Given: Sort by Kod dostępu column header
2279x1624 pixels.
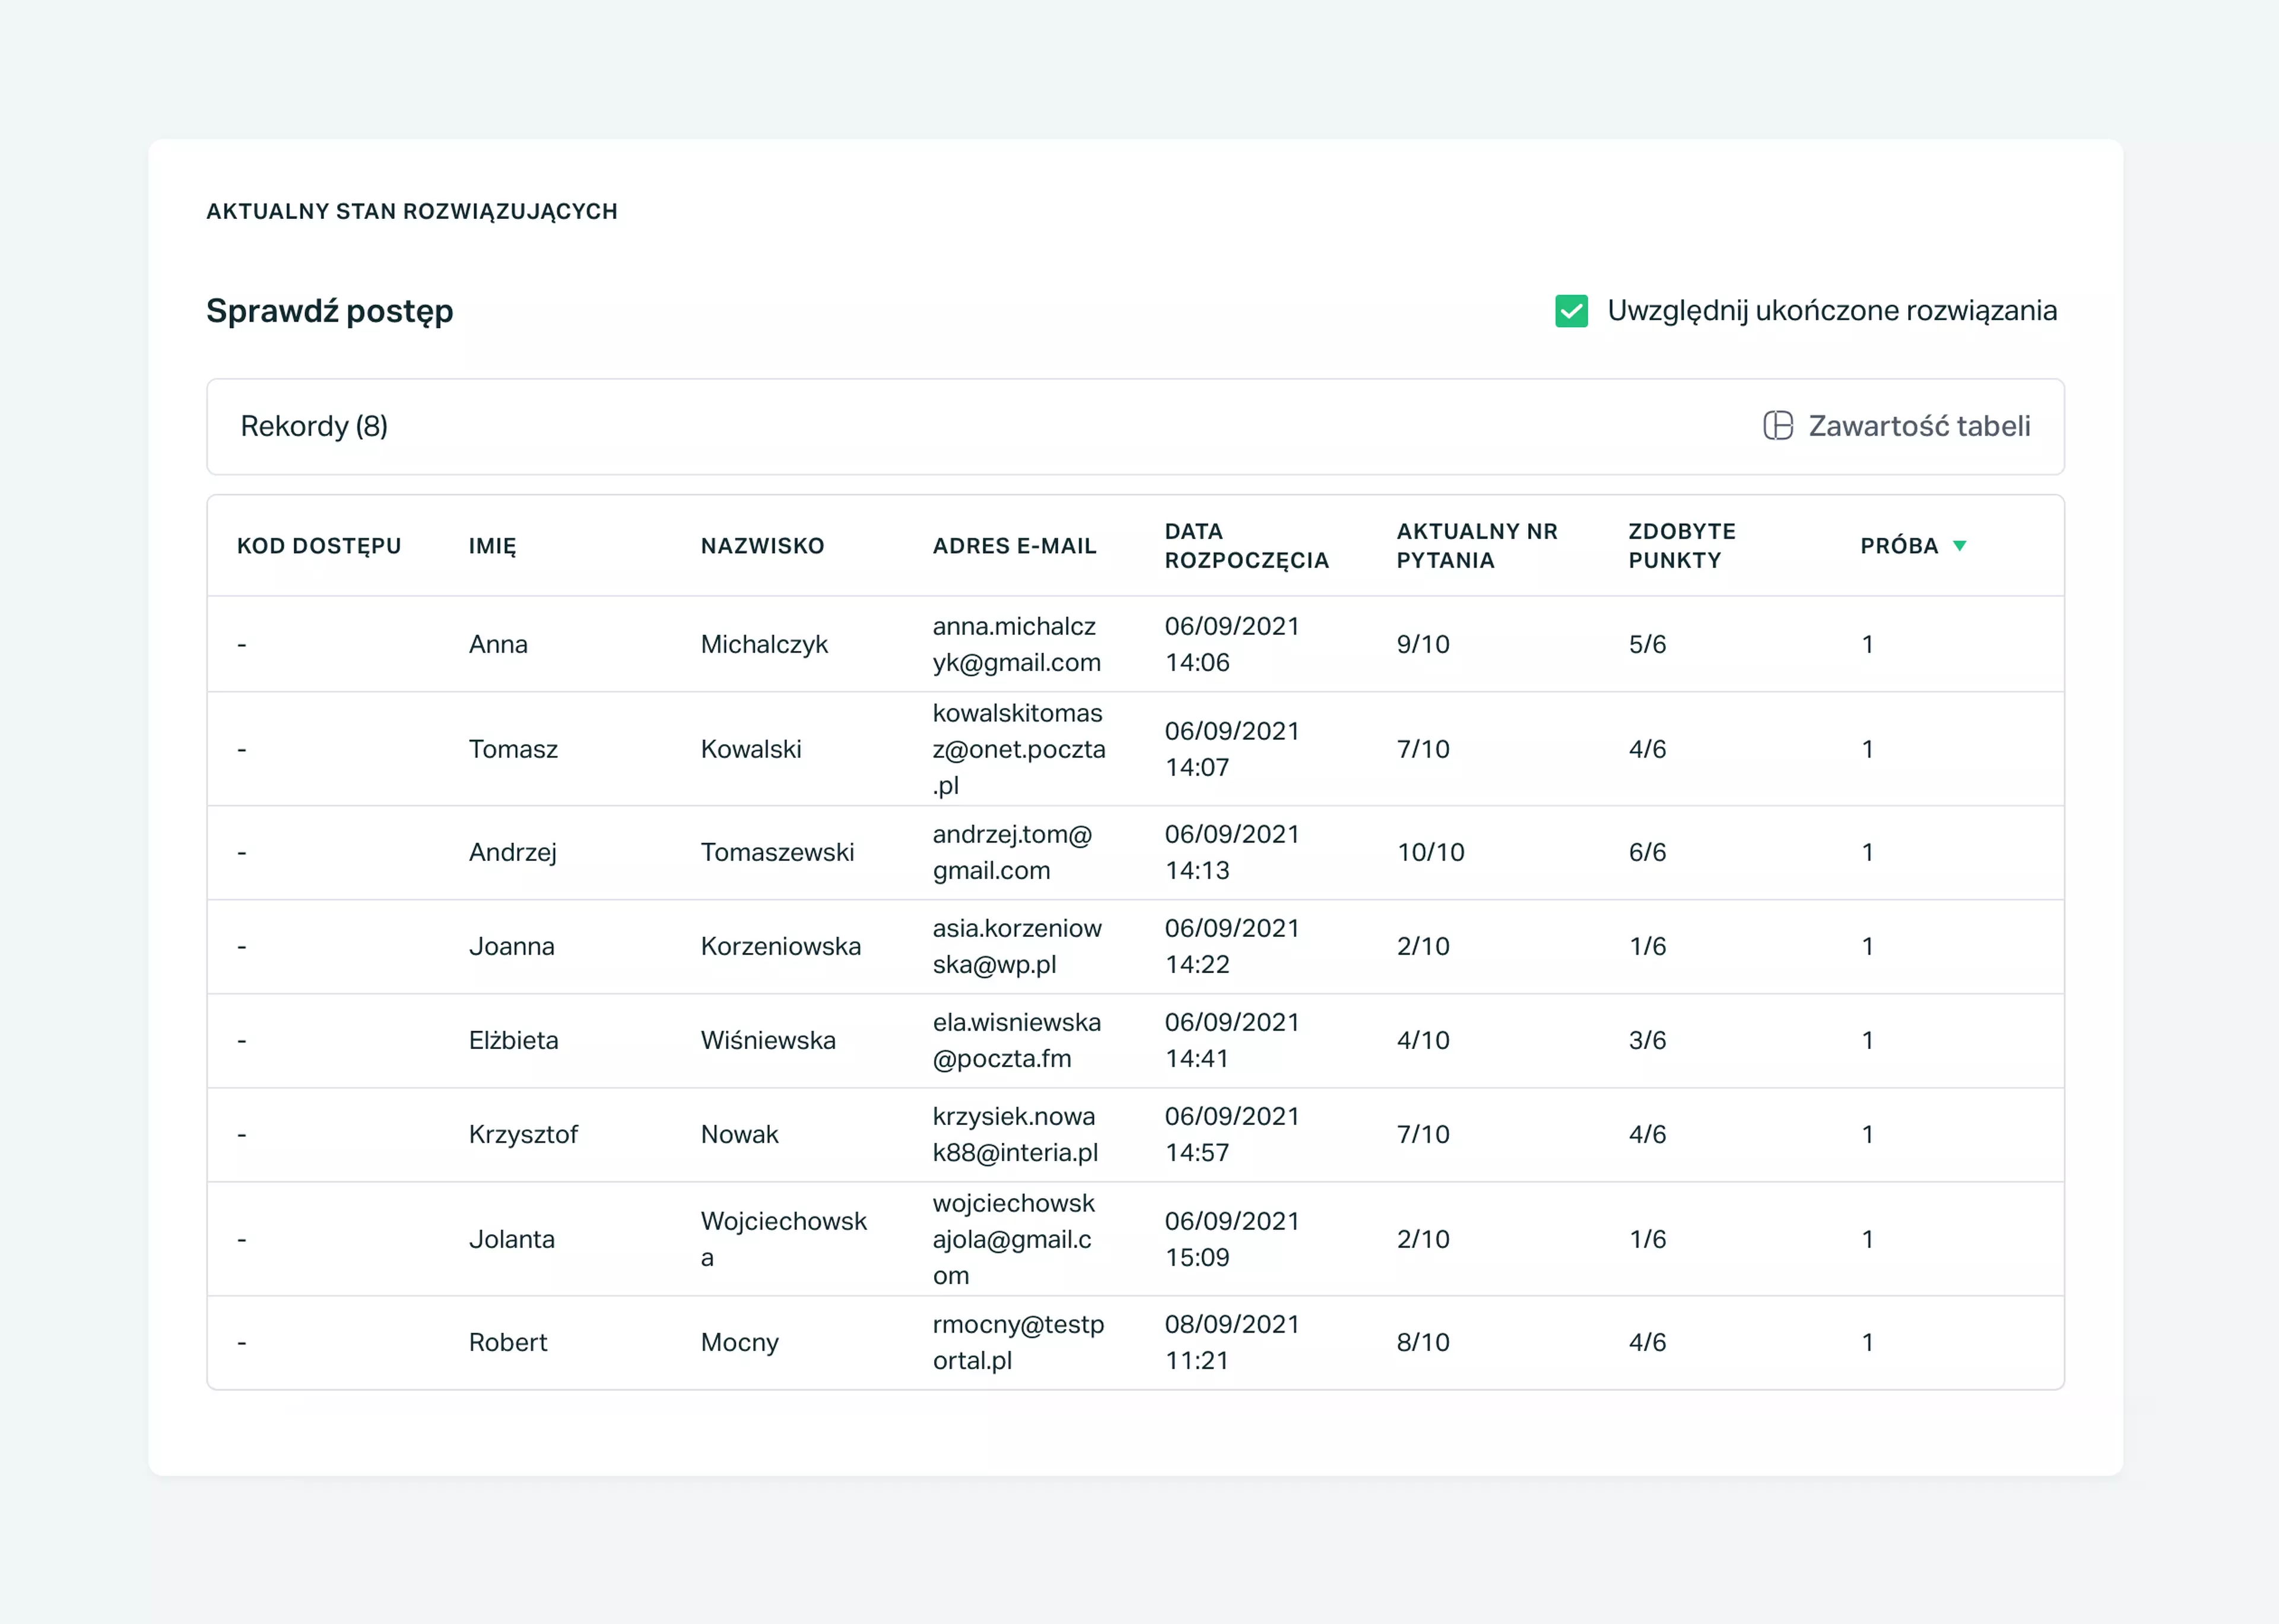Looking at the screenshot, I should [x=319, y=546].
